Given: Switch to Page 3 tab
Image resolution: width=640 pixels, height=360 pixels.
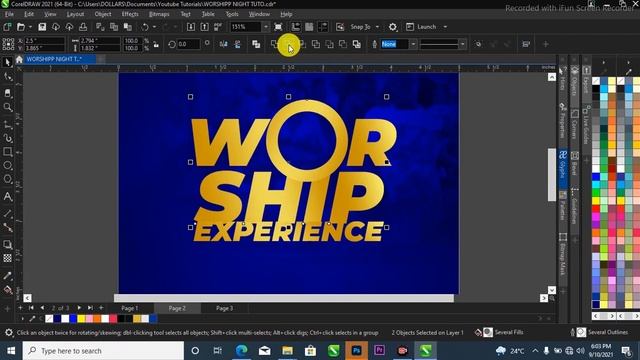Looking at the screenshot, I should 224,309.
